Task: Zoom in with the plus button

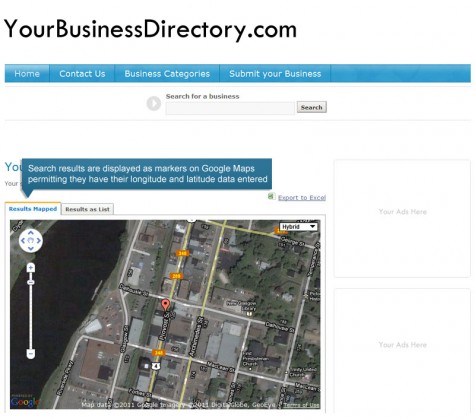Action: point(31,267)
